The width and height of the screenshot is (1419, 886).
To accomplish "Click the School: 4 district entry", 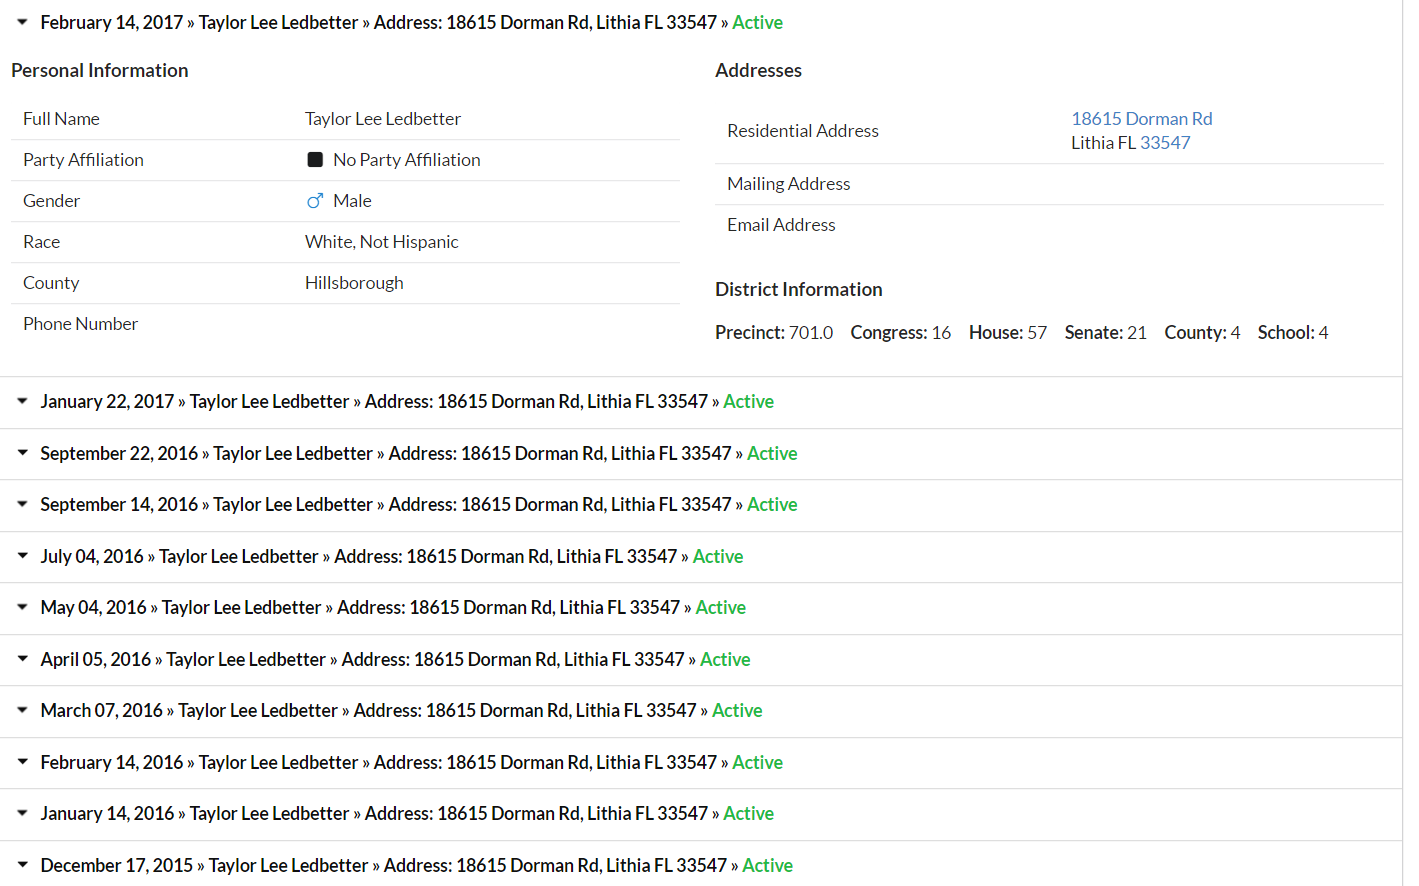I will [x=1293, y=332].
